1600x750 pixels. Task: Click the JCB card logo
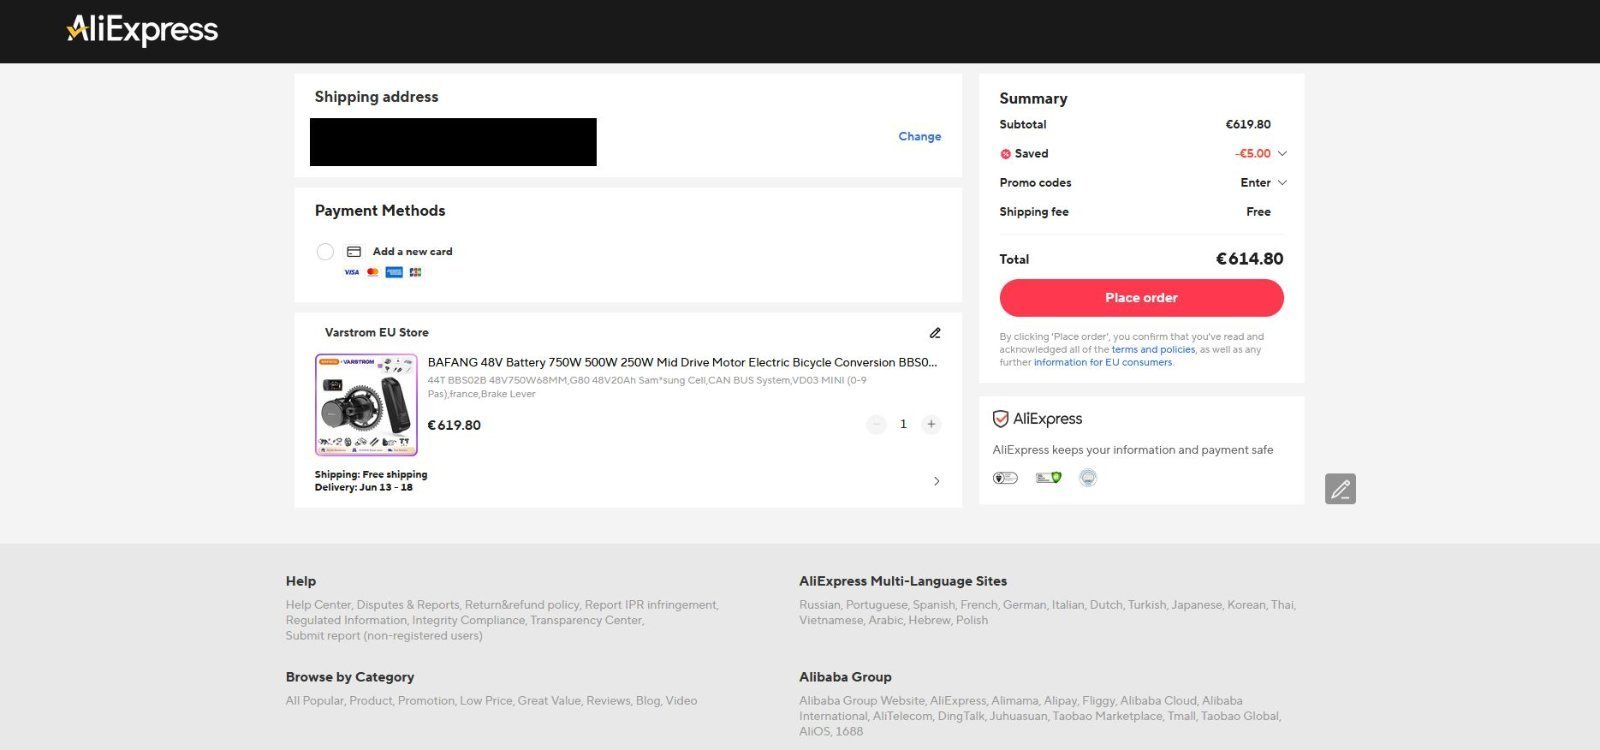click(415, 272)
